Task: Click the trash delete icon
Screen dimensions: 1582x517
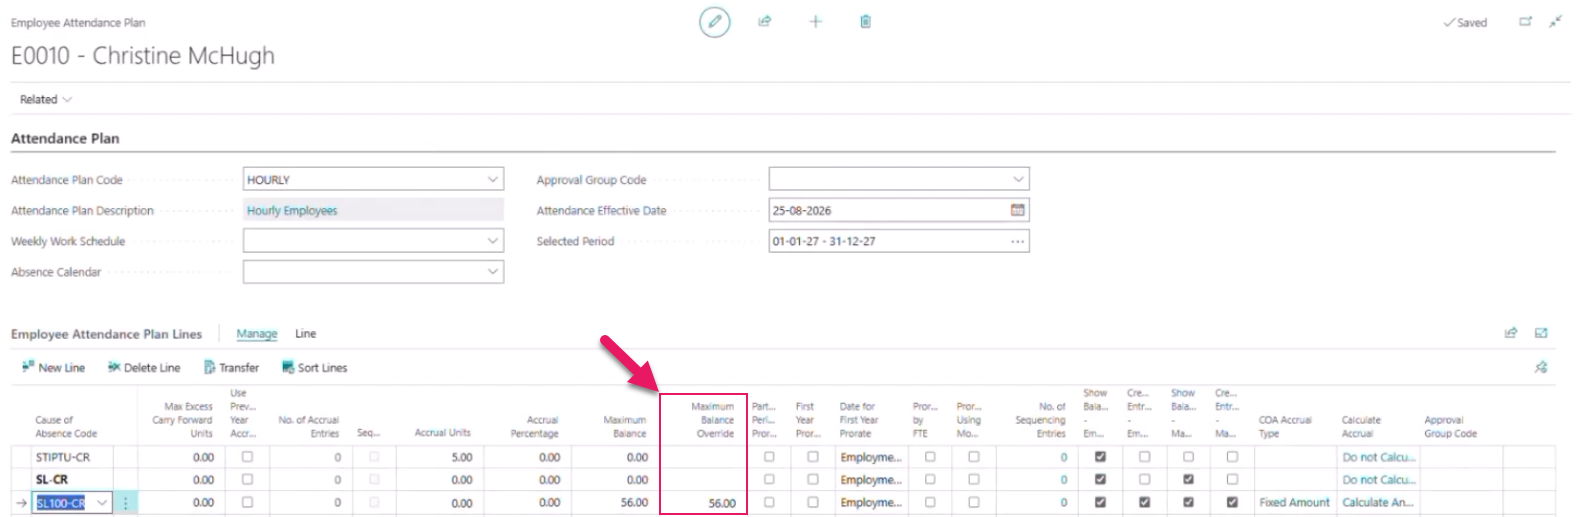Action: [865, 21]
